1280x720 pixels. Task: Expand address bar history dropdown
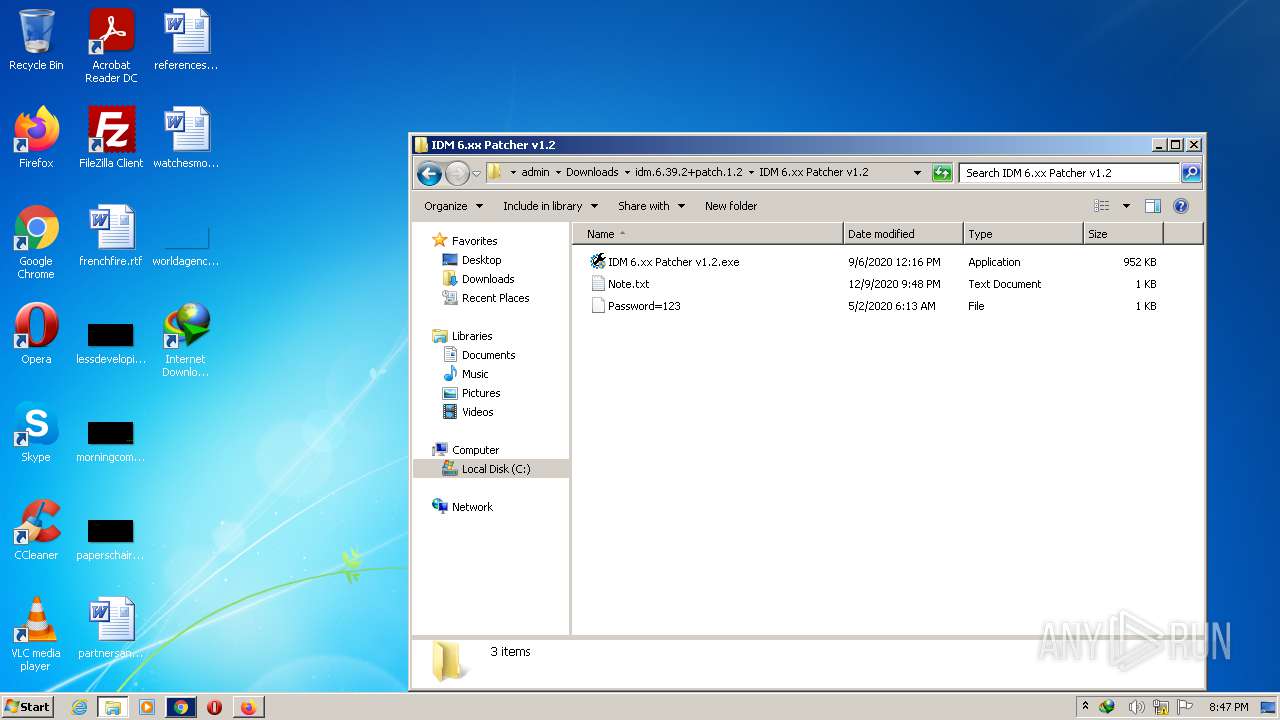pyautogui.click(x=917, y=173)
